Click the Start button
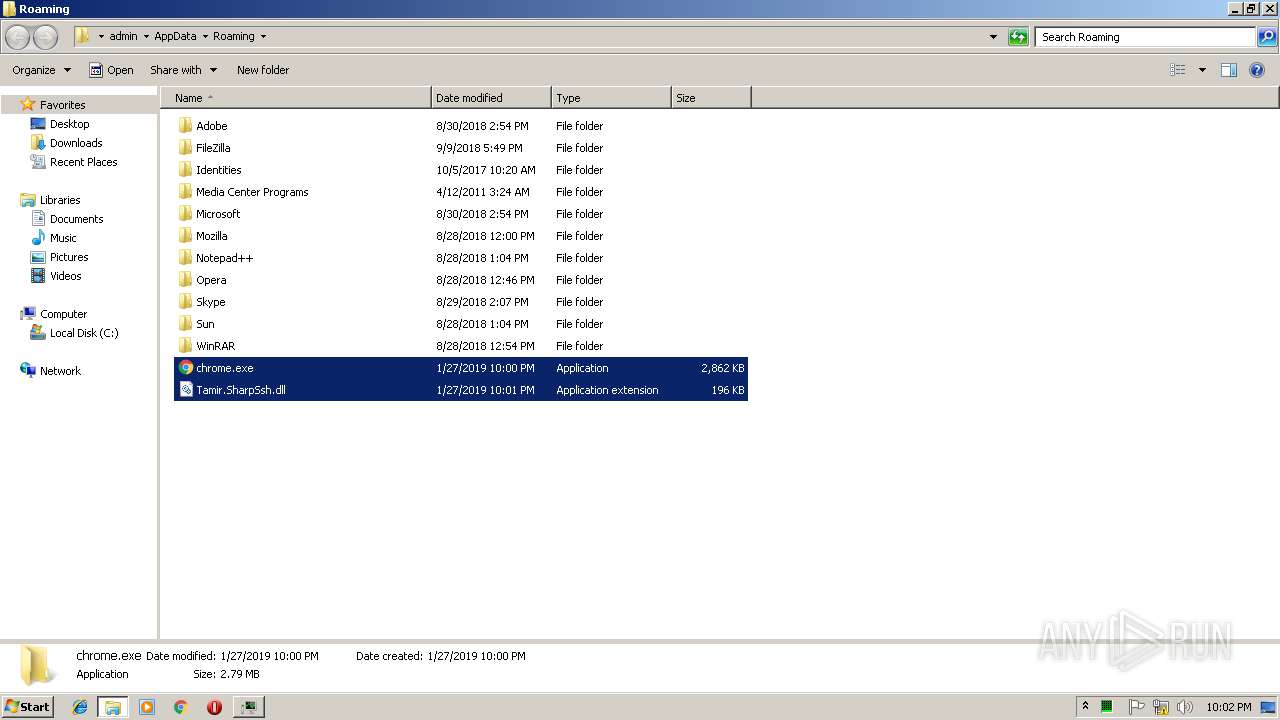This screenshot has height=720, width=1280. click(27, 707)
